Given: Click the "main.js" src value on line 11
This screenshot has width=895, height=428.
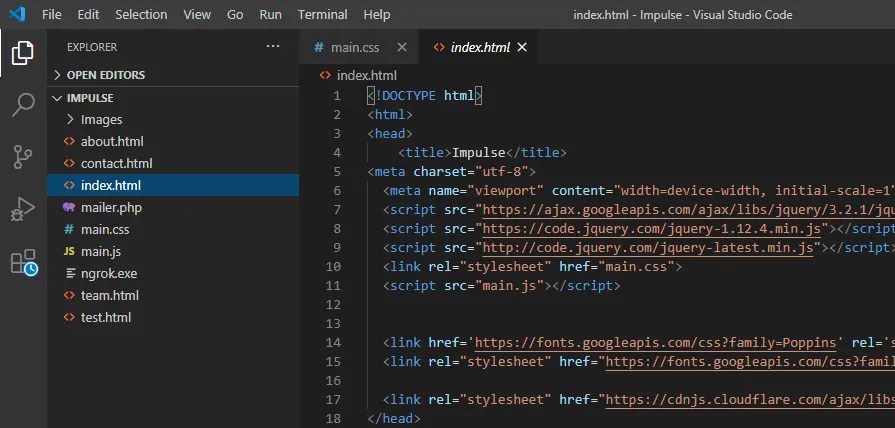Looking at the screenshot, I should (509, 285).
